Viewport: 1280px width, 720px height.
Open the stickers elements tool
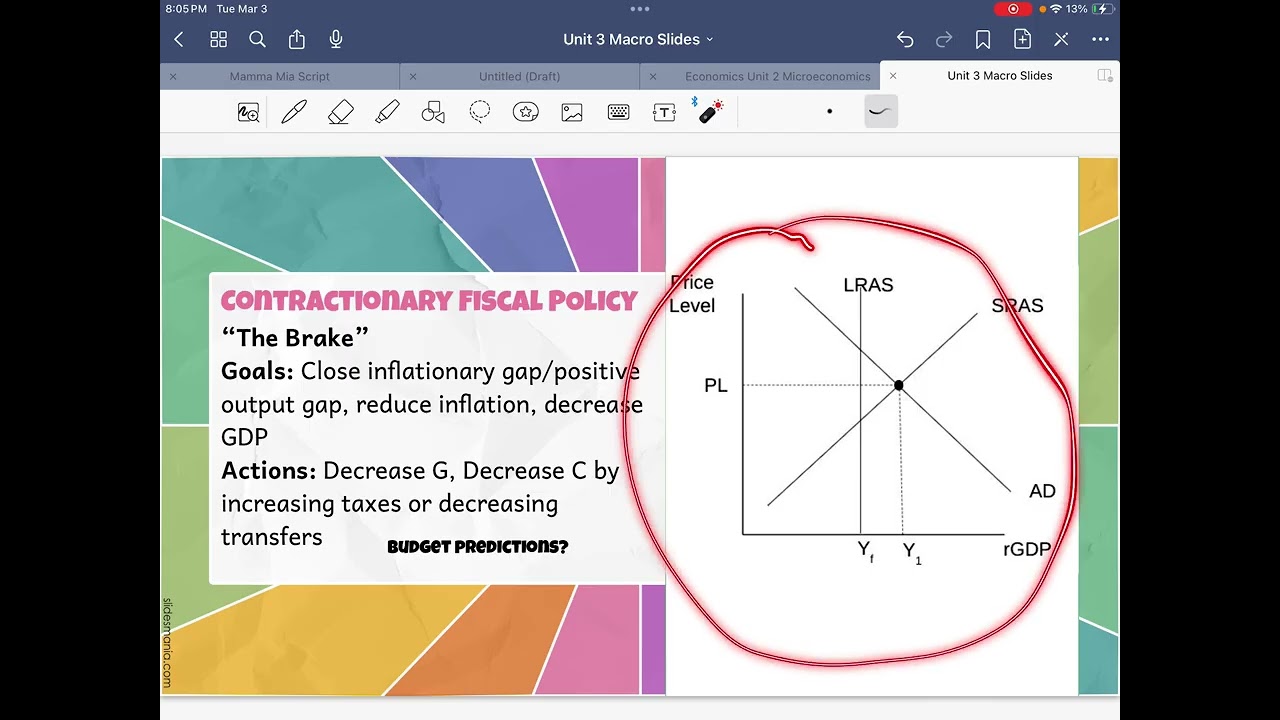point(526,112)
